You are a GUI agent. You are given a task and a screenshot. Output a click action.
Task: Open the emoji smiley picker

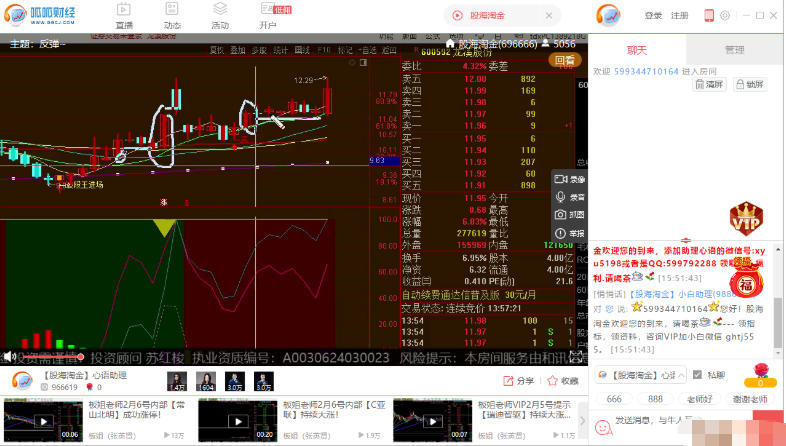(603, 427)
